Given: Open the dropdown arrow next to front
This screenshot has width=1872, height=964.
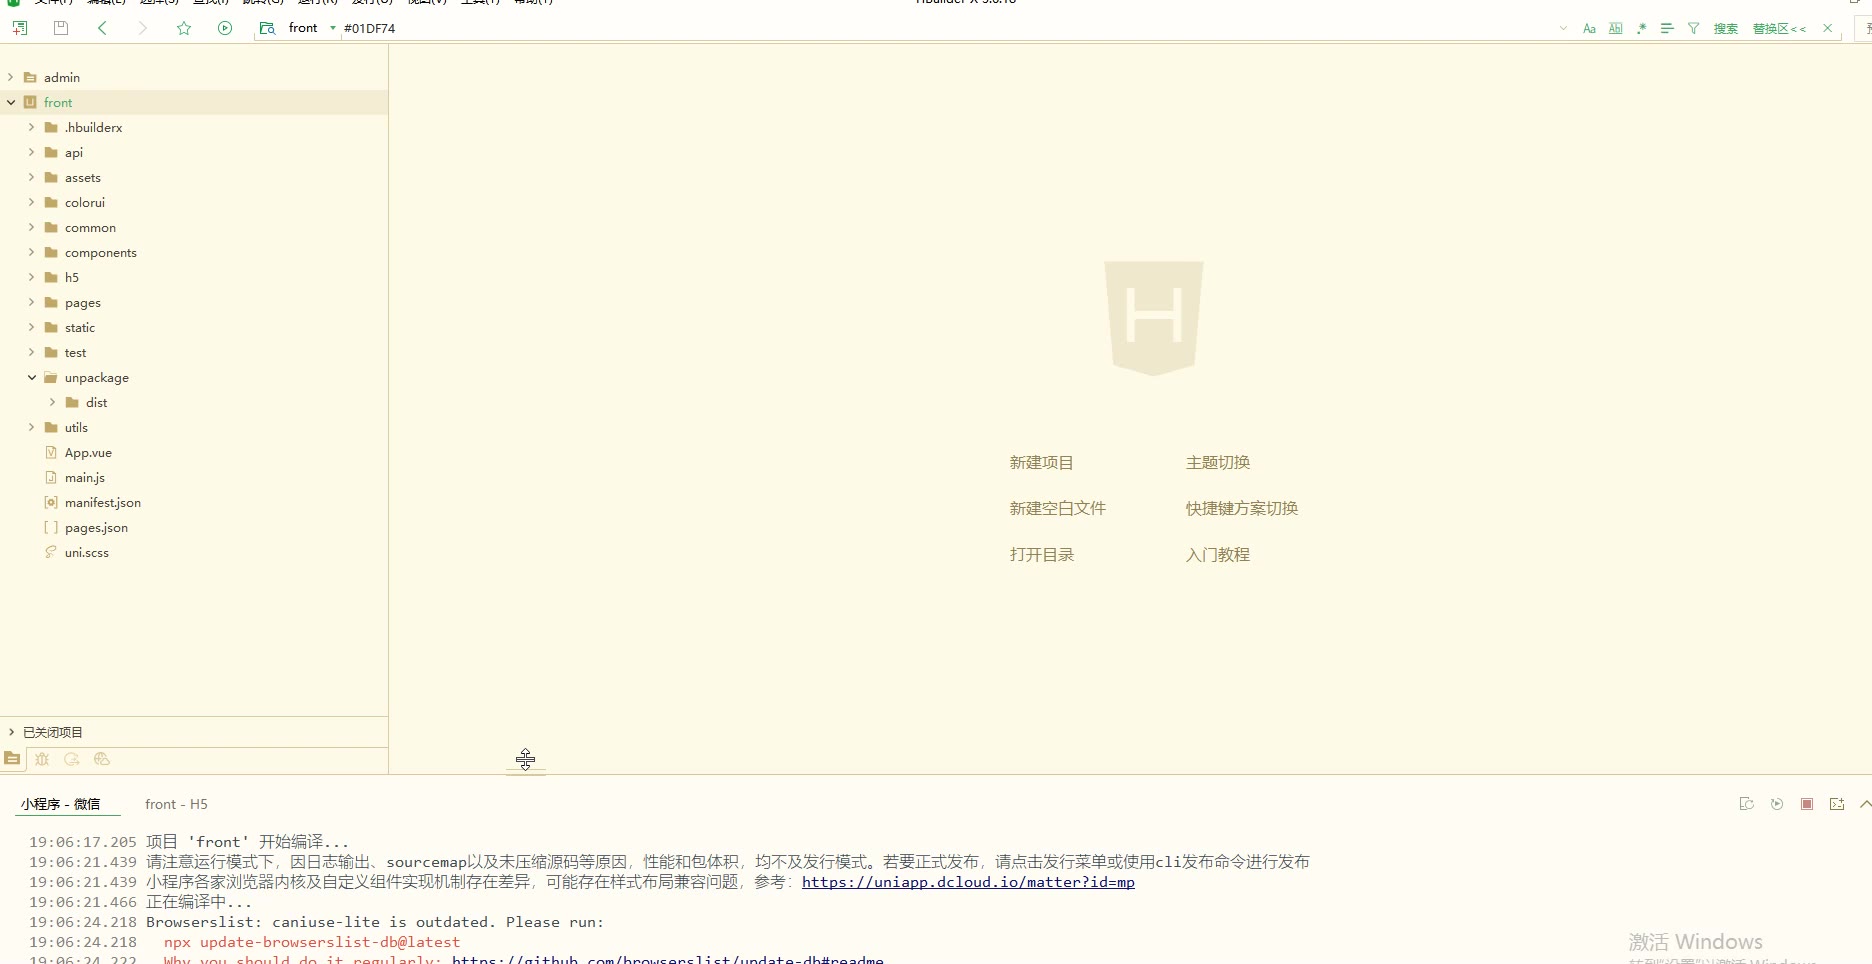Looking at the screenshot, I should pyautogui.click(x=333, y=28).
